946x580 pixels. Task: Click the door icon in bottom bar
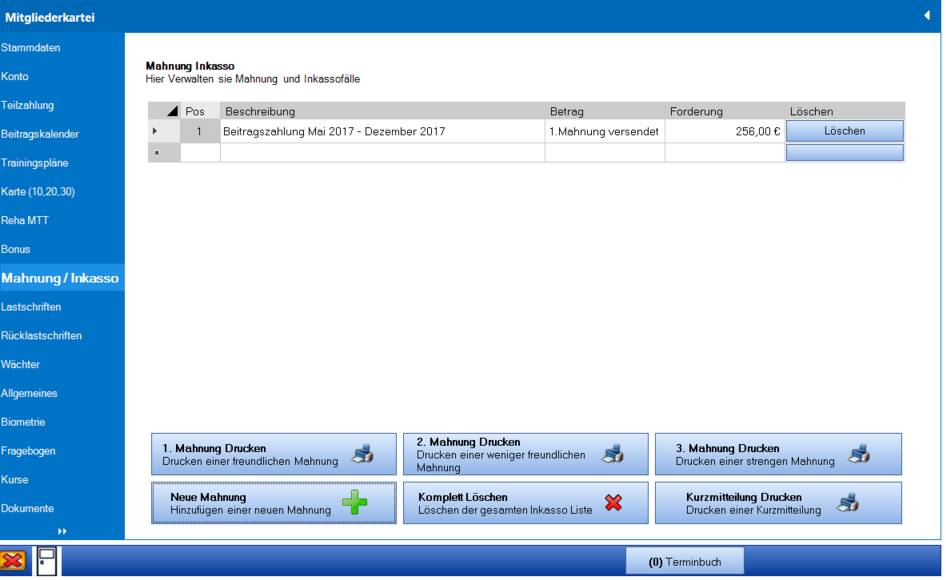47,562
